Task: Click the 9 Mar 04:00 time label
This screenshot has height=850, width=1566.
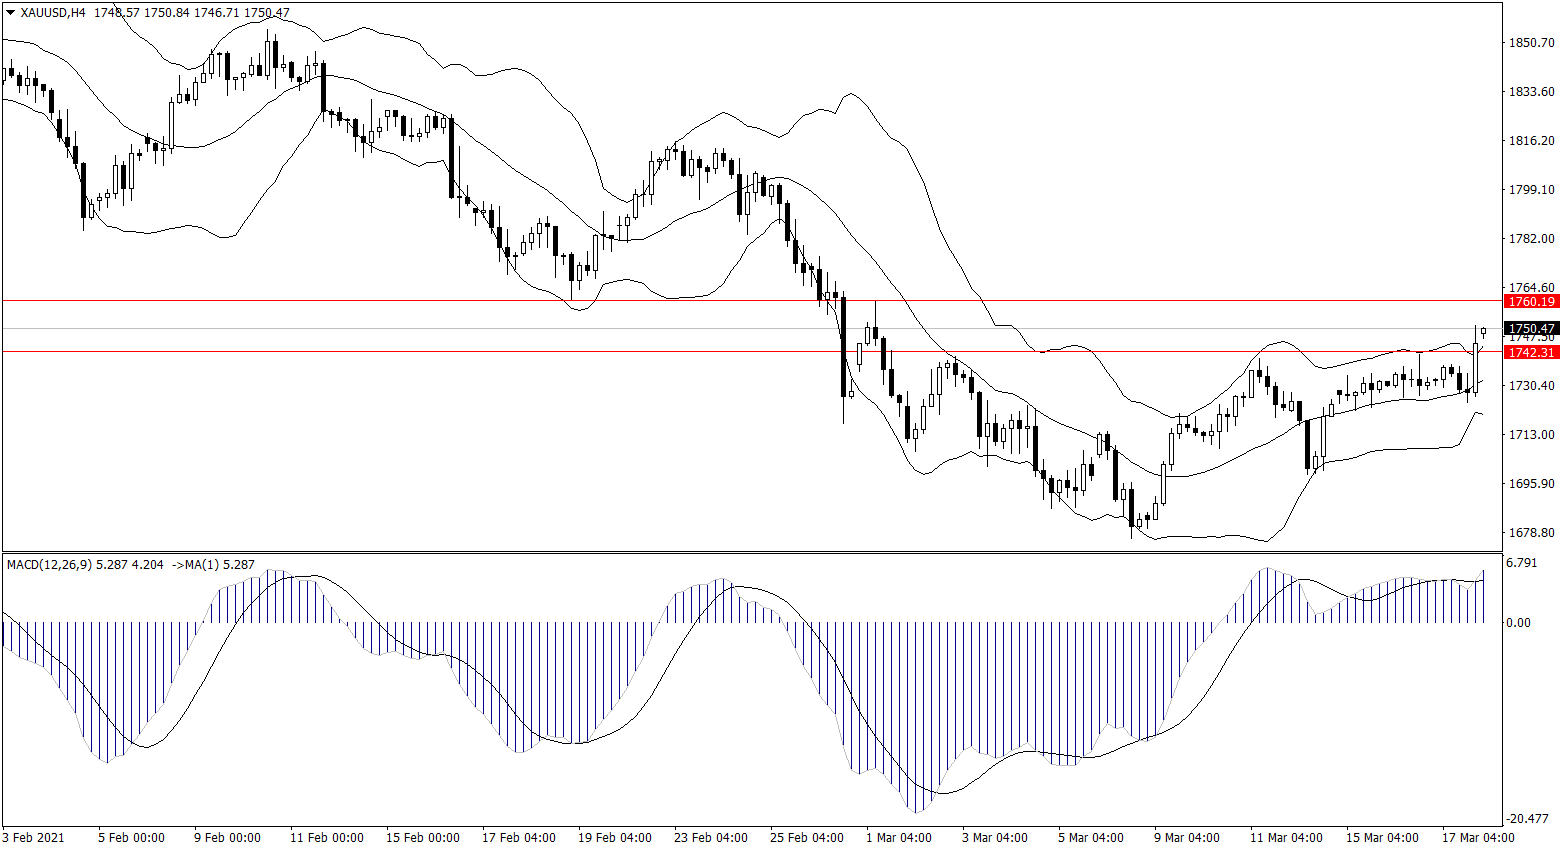Action: coord(1186,838)
